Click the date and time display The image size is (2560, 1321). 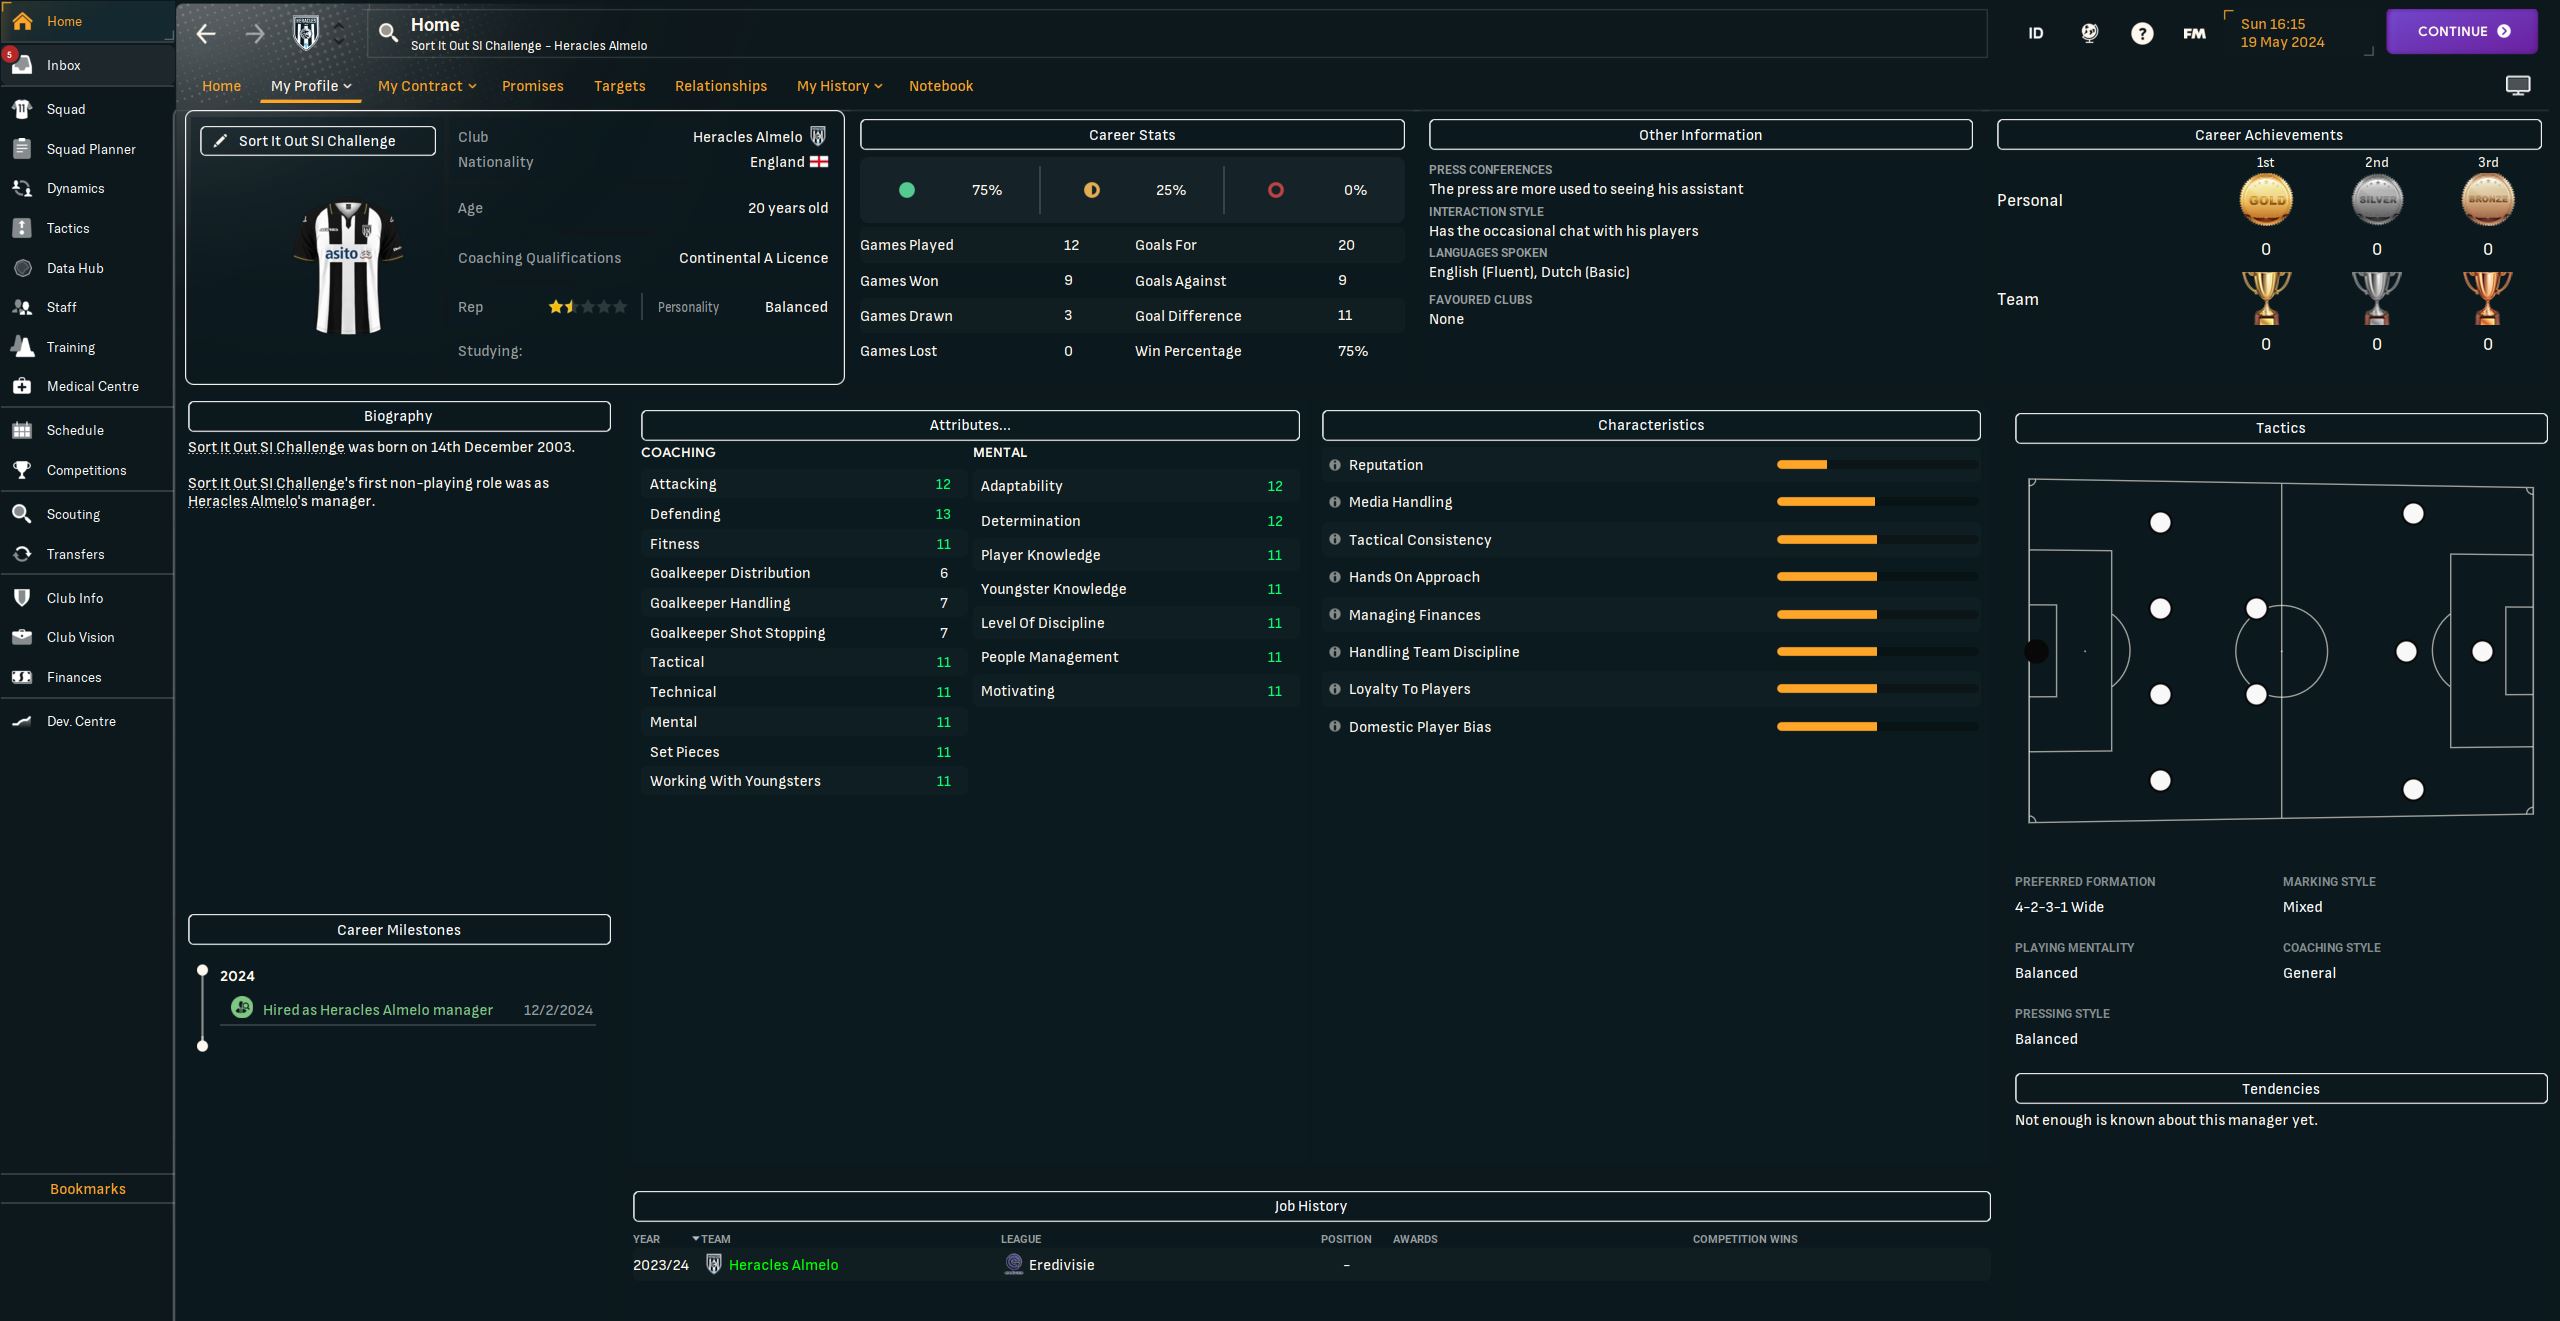pyautogui.click(x=2282, y=33)
